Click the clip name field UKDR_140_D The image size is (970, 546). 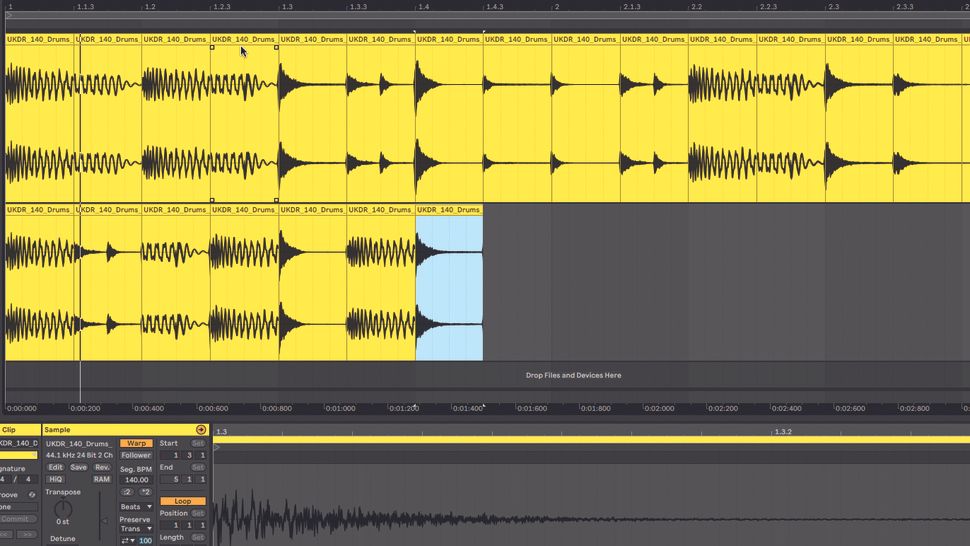point(19,443)
